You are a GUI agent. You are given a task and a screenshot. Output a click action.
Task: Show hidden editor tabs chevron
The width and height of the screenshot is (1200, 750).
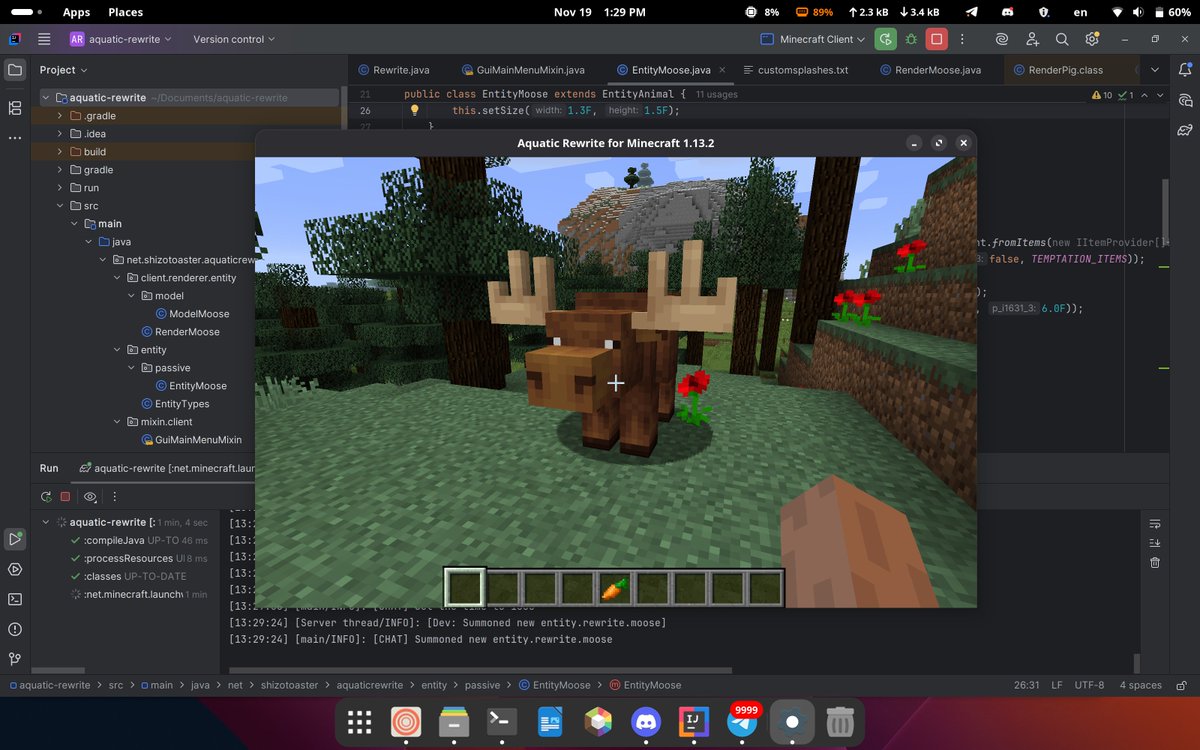coord(1155,70)
